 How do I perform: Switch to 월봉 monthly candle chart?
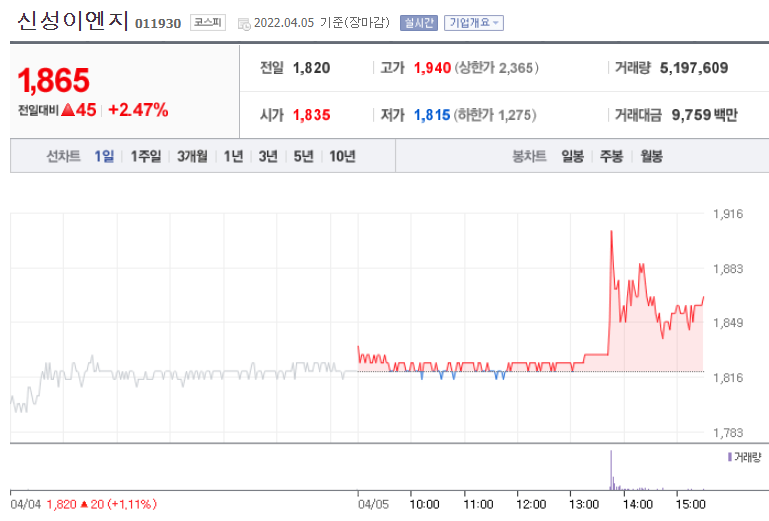click(x=651, y=156)
